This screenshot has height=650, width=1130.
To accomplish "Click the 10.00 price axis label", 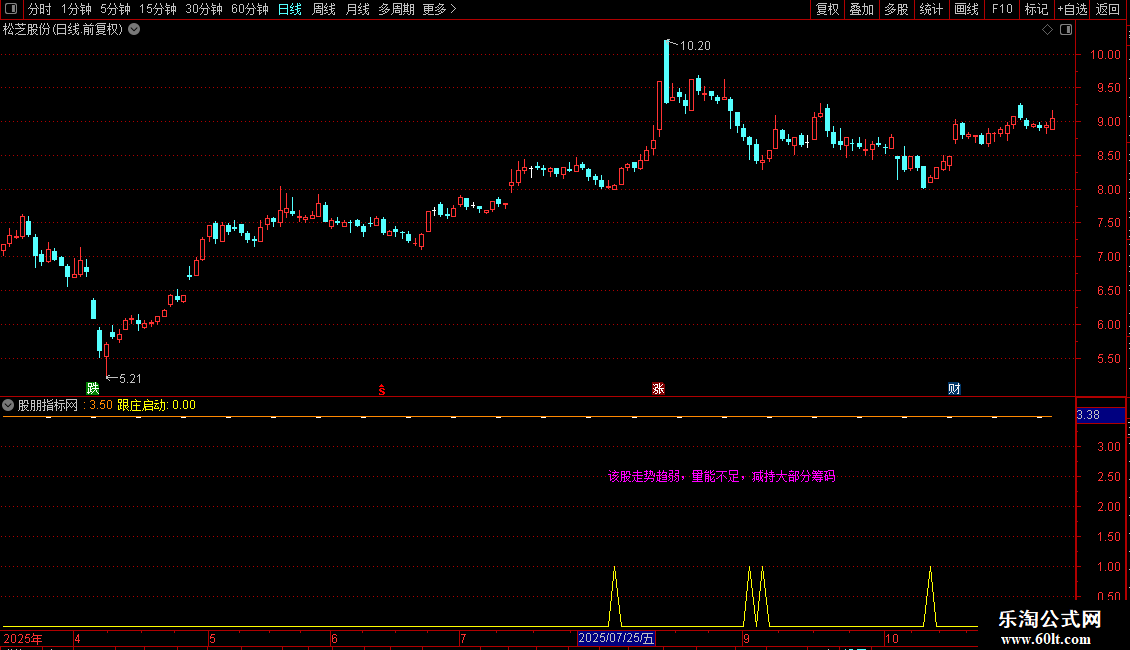I will coord(1105,55).
